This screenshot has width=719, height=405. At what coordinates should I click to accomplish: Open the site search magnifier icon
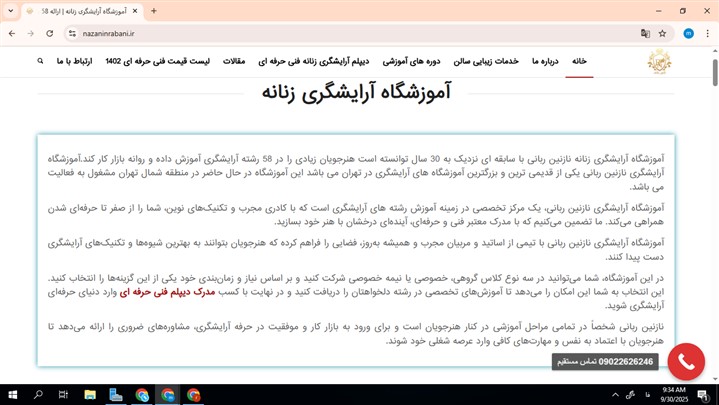click(40, 61)
